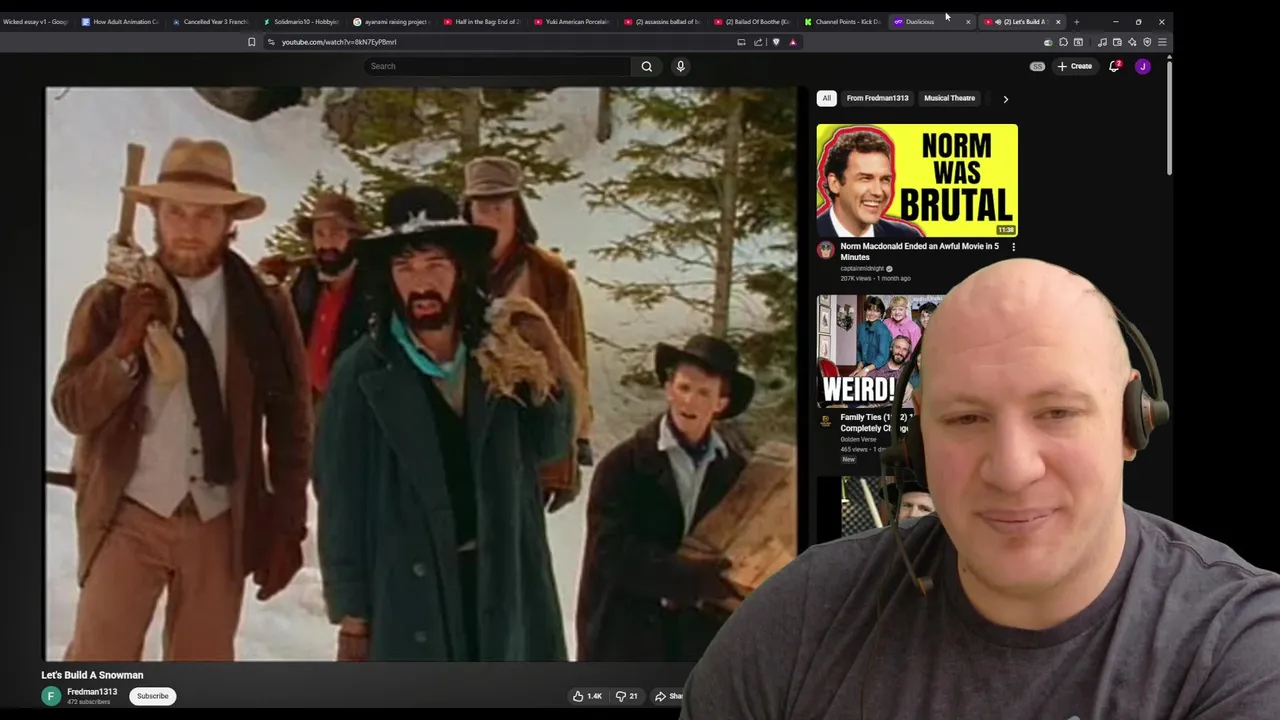Open the account avatar 'J' menu
1280x720 pixels.
pyautogui.click(x=1143, y=66)
